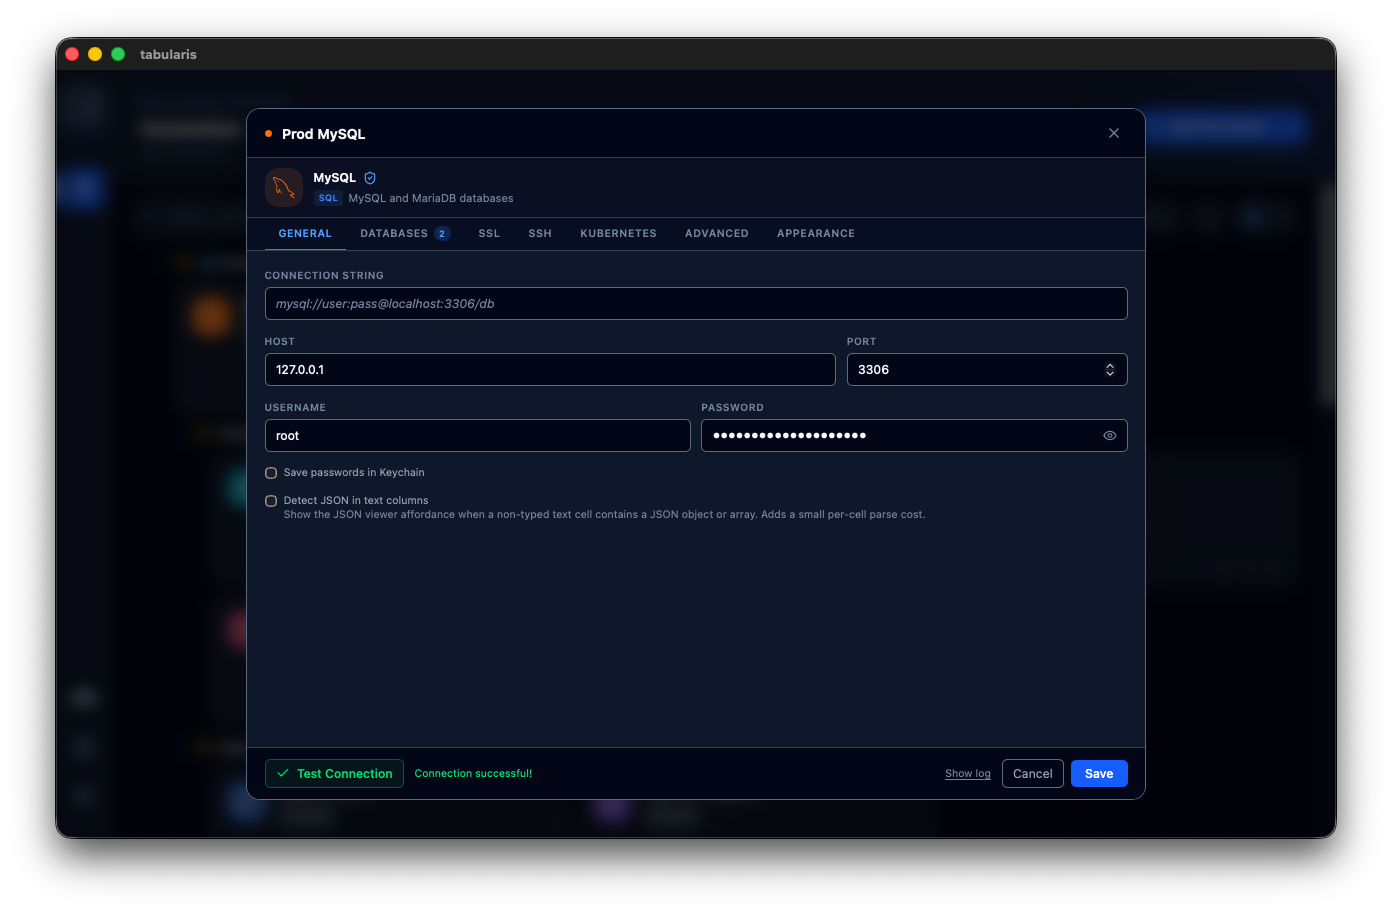Open the Show log link
Viewport: 1392px width, 912px height.
968,774
